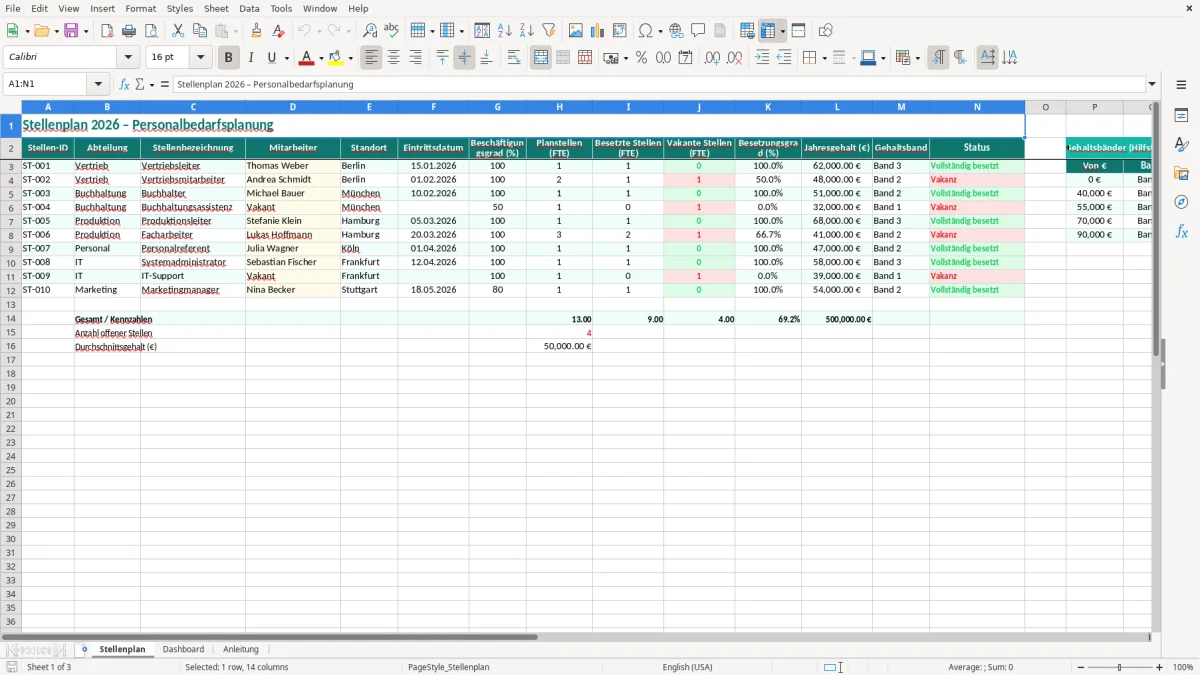The width and height of the screenshot is (1200, 675).
Task: Insert an image
Action: (x=576, y=31)
